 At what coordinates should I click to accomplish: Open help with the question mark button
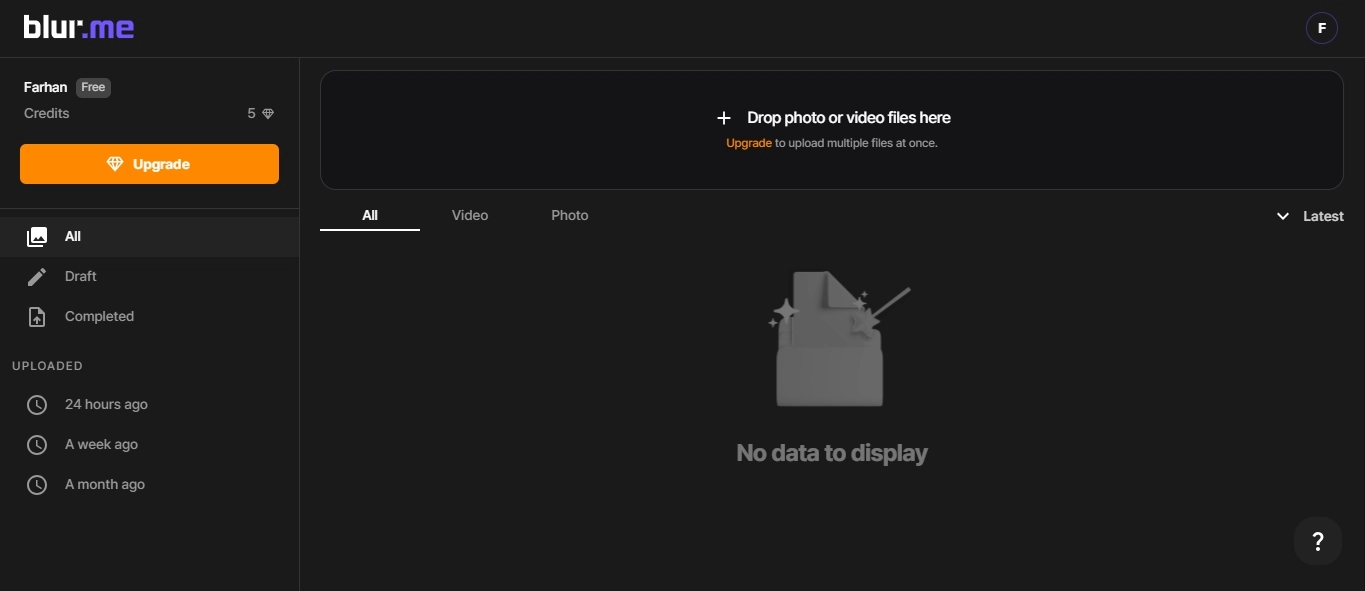[1317, 541]
